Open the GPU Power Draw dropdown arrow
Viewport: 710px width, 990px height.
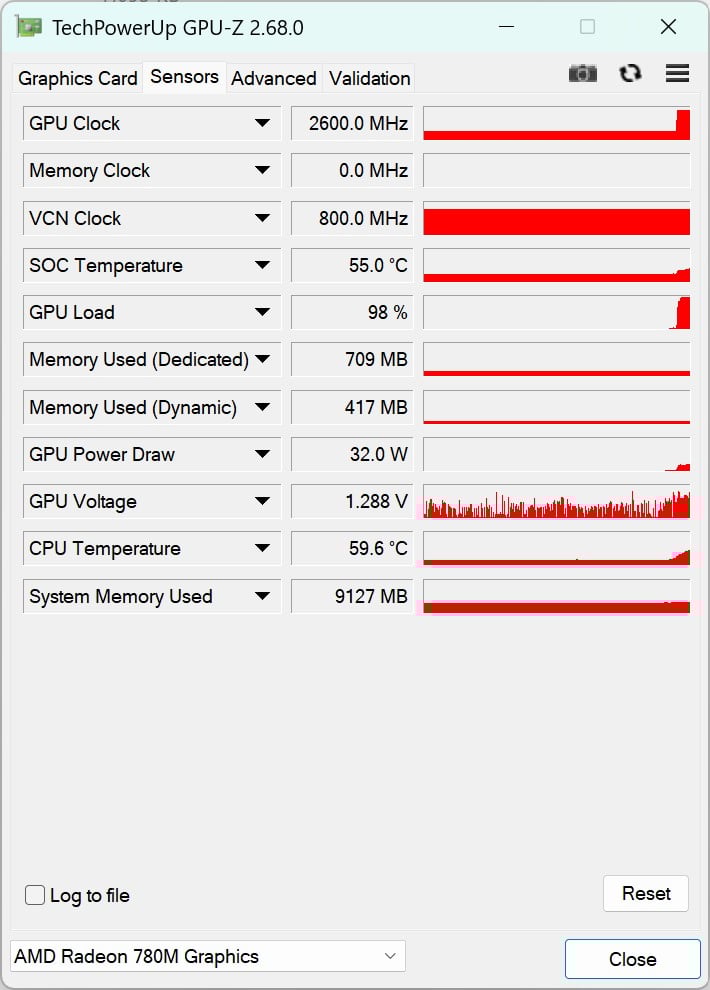coord(262,454)
